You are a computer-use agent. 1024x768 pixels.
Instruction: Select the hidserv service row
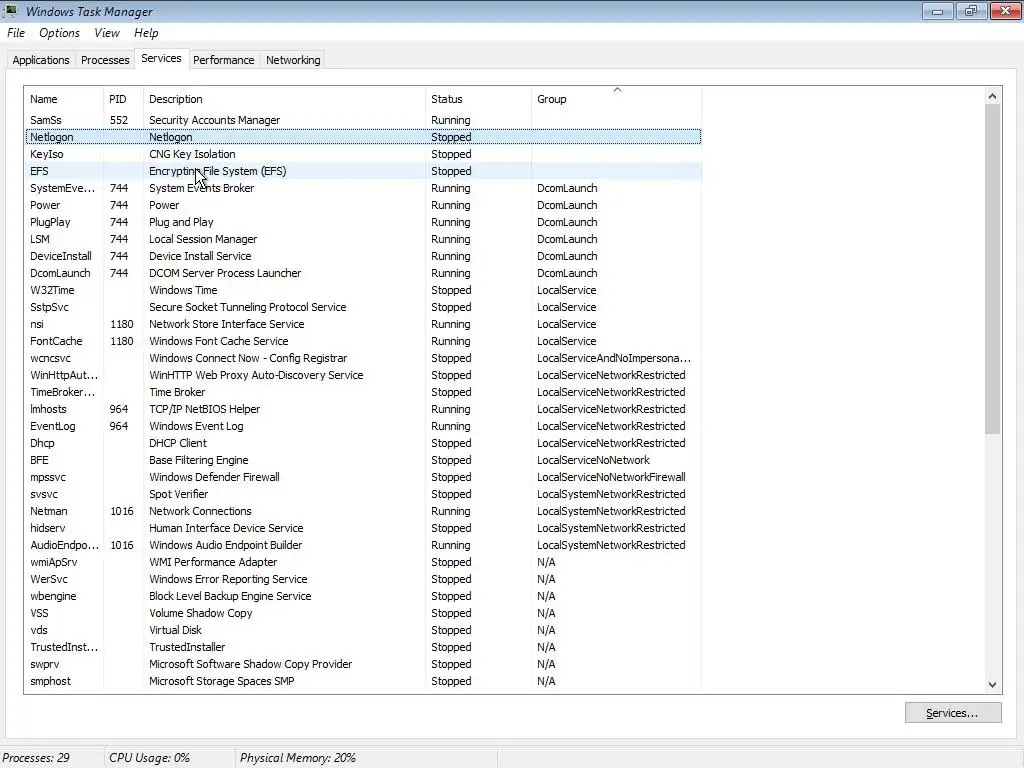point(363,528)
